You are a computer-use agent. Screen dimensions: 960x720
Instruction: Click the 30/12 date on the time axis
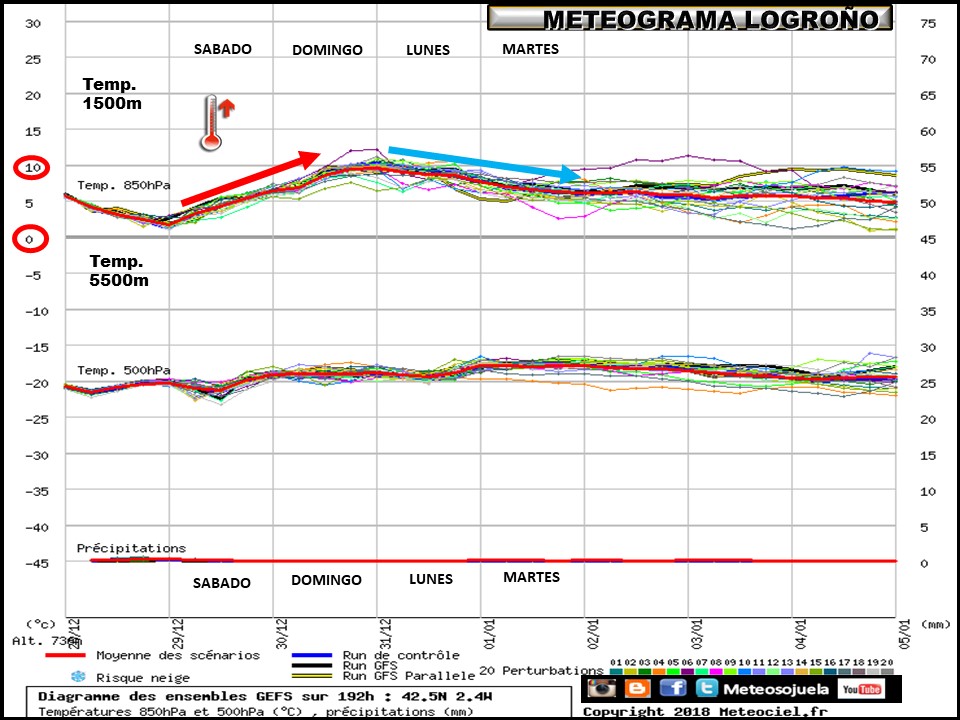[281, 634]
